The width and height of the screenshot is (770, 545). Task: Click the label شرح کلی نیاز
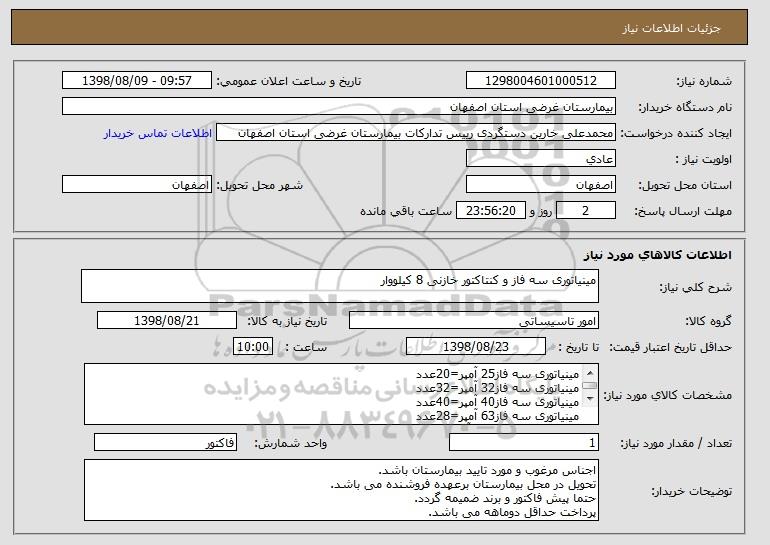tap(695, 287)
